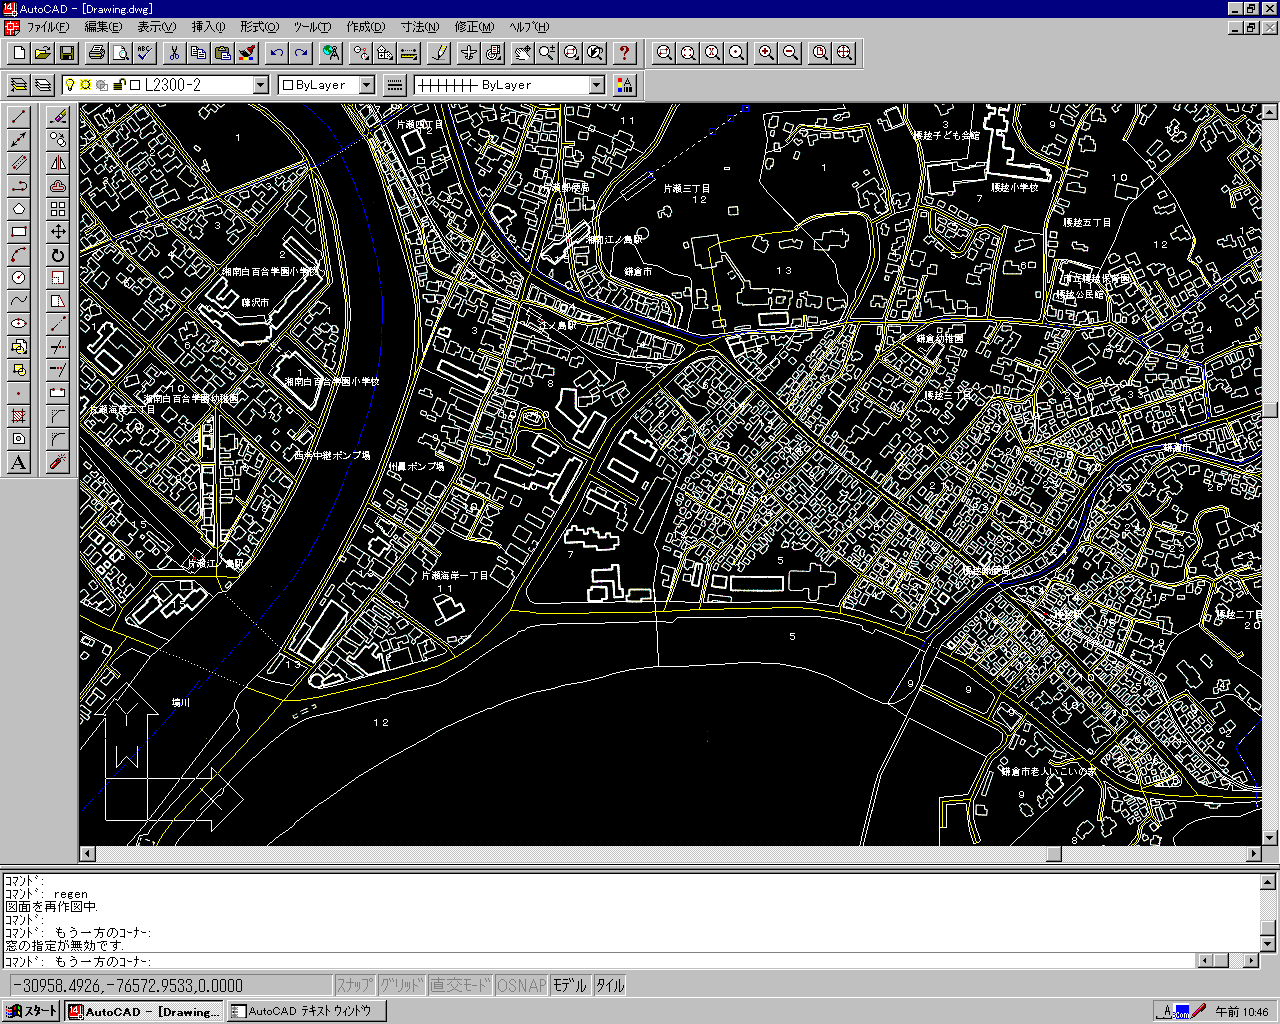Select the Polygon draw tool
Screen dimensions: 1280x1024
18,209
